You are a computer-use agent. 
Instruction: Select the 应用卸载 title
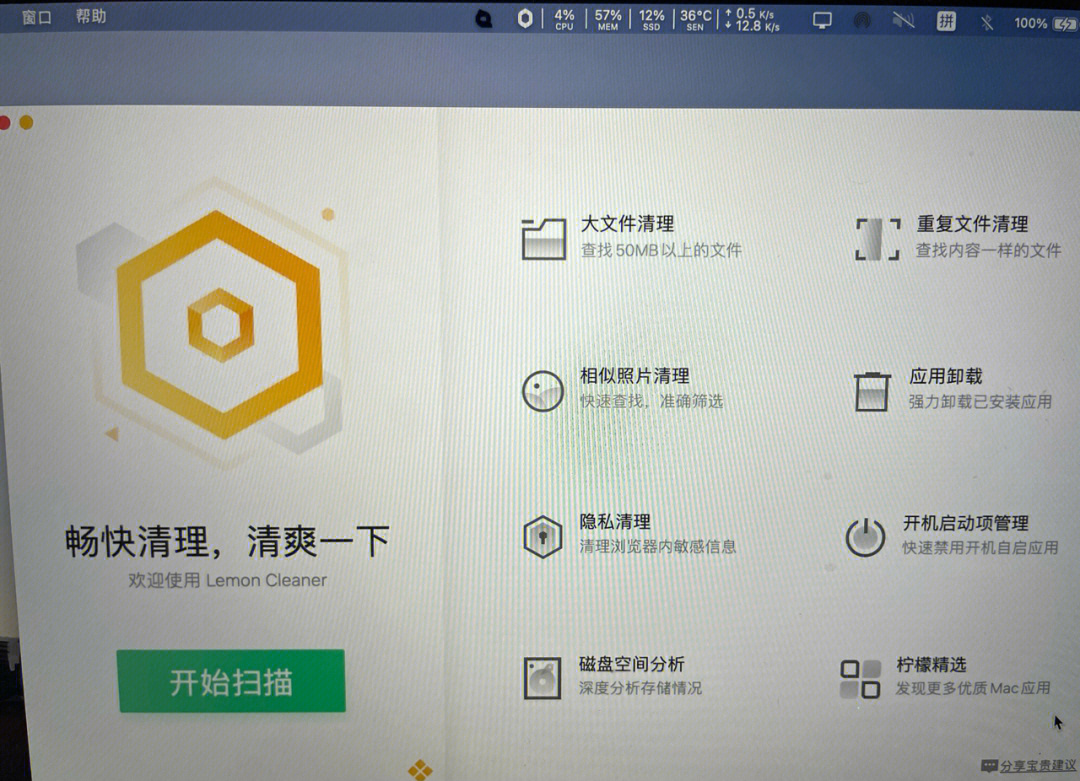tap(946, 376)
